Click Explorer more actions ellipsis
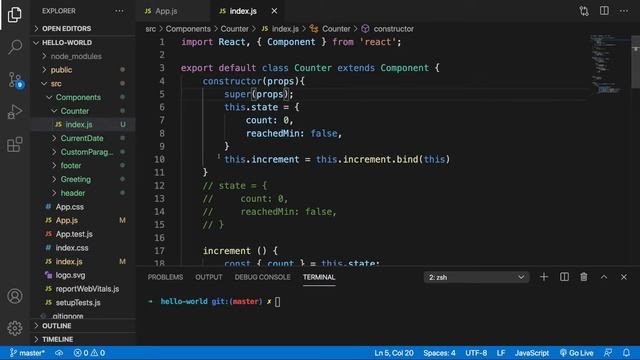The image size is (640, 360). (119, 11)
